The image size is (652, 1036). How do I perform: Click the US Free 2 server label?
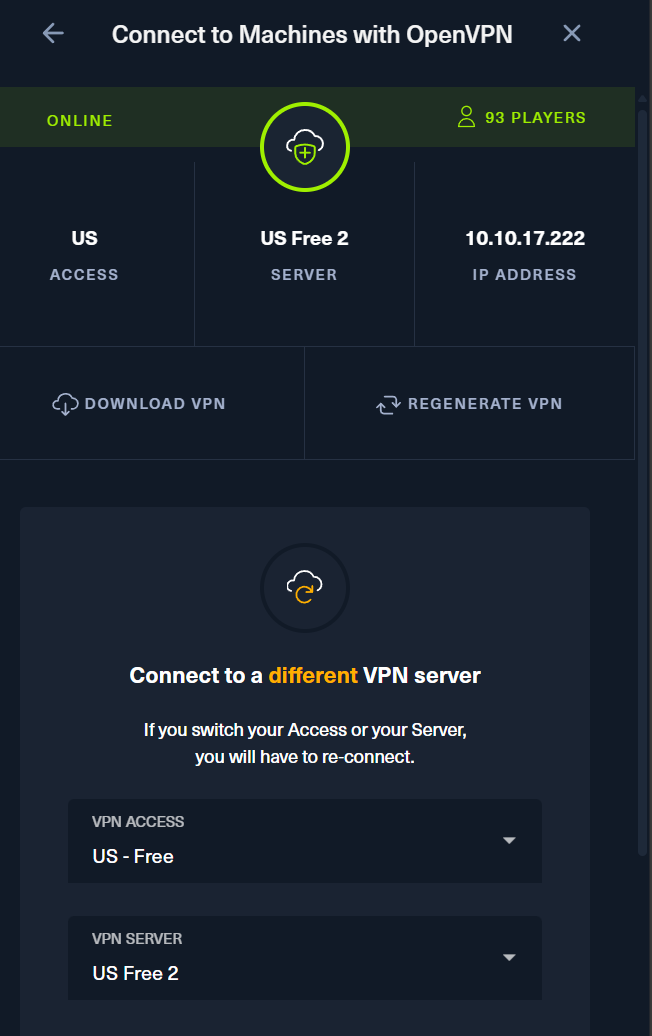pyautogui.click(x=304, y=238)
